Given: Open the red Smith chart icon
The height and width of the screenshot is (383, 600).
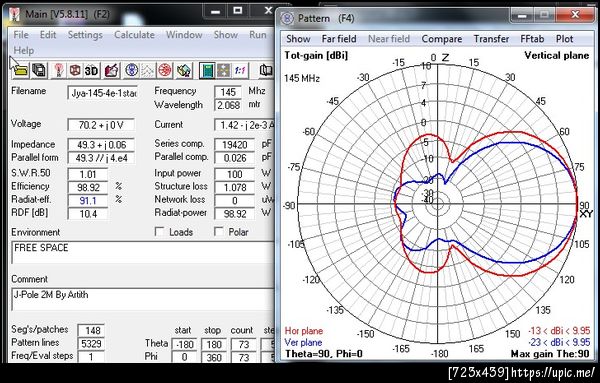Looking at the screenshot, I should coord(165,70).
